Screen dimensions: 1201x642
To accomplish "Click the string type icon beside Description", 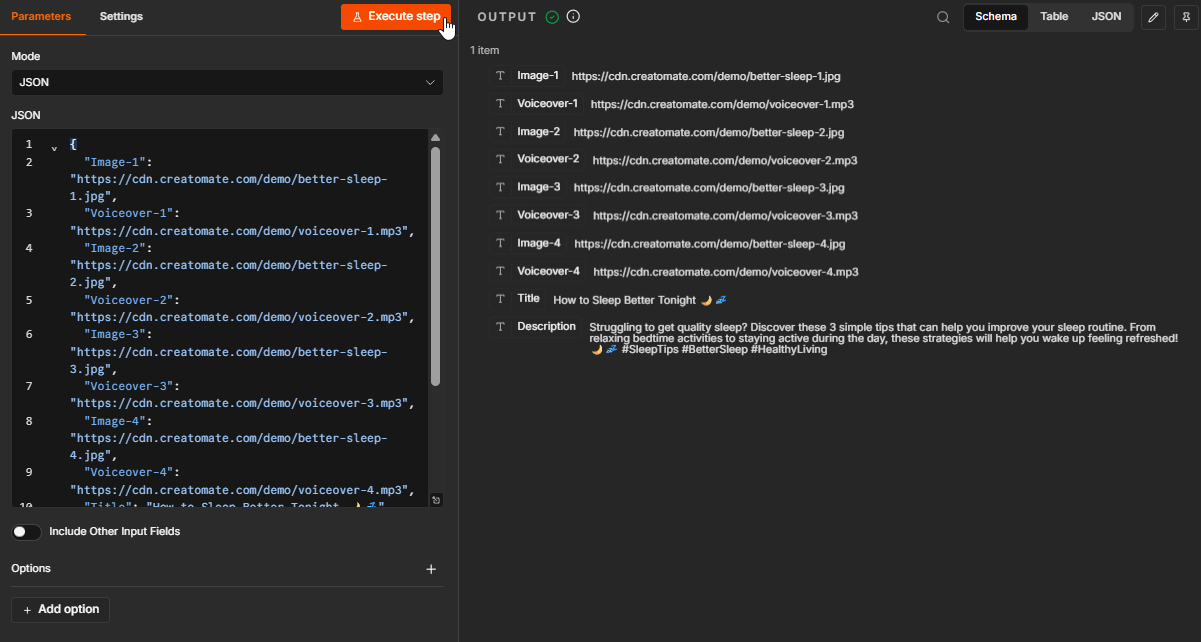I will click(500, 327).
